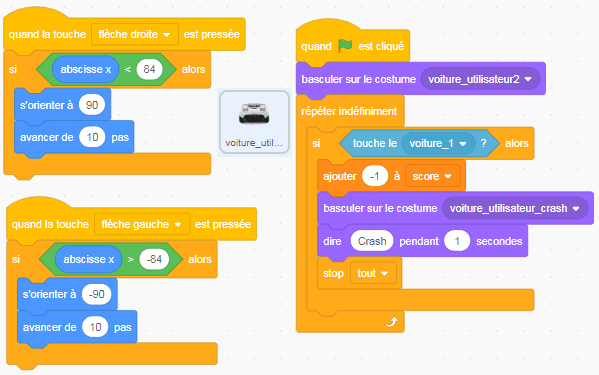The image size is (599, 375).
Task: Open the stop tout dropdown
Action: pos(373,273)
